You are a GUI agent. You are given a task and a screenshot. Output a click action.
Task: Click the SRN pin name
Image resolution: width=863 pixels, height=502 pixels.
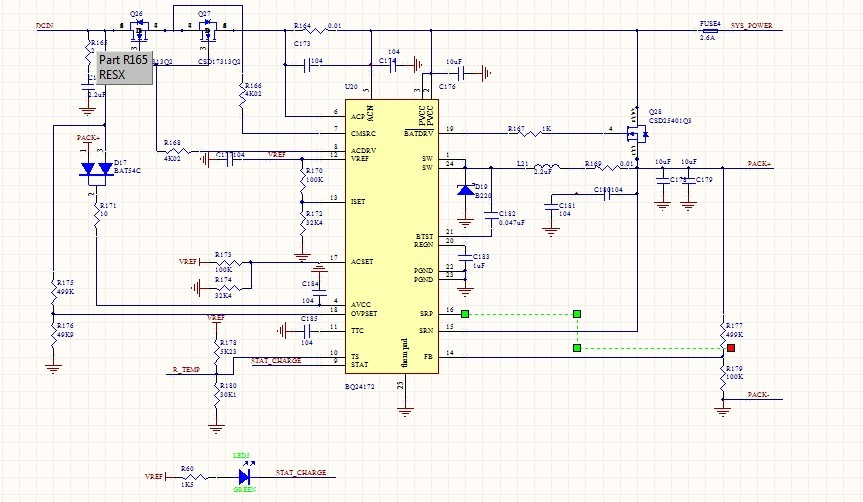426,331
